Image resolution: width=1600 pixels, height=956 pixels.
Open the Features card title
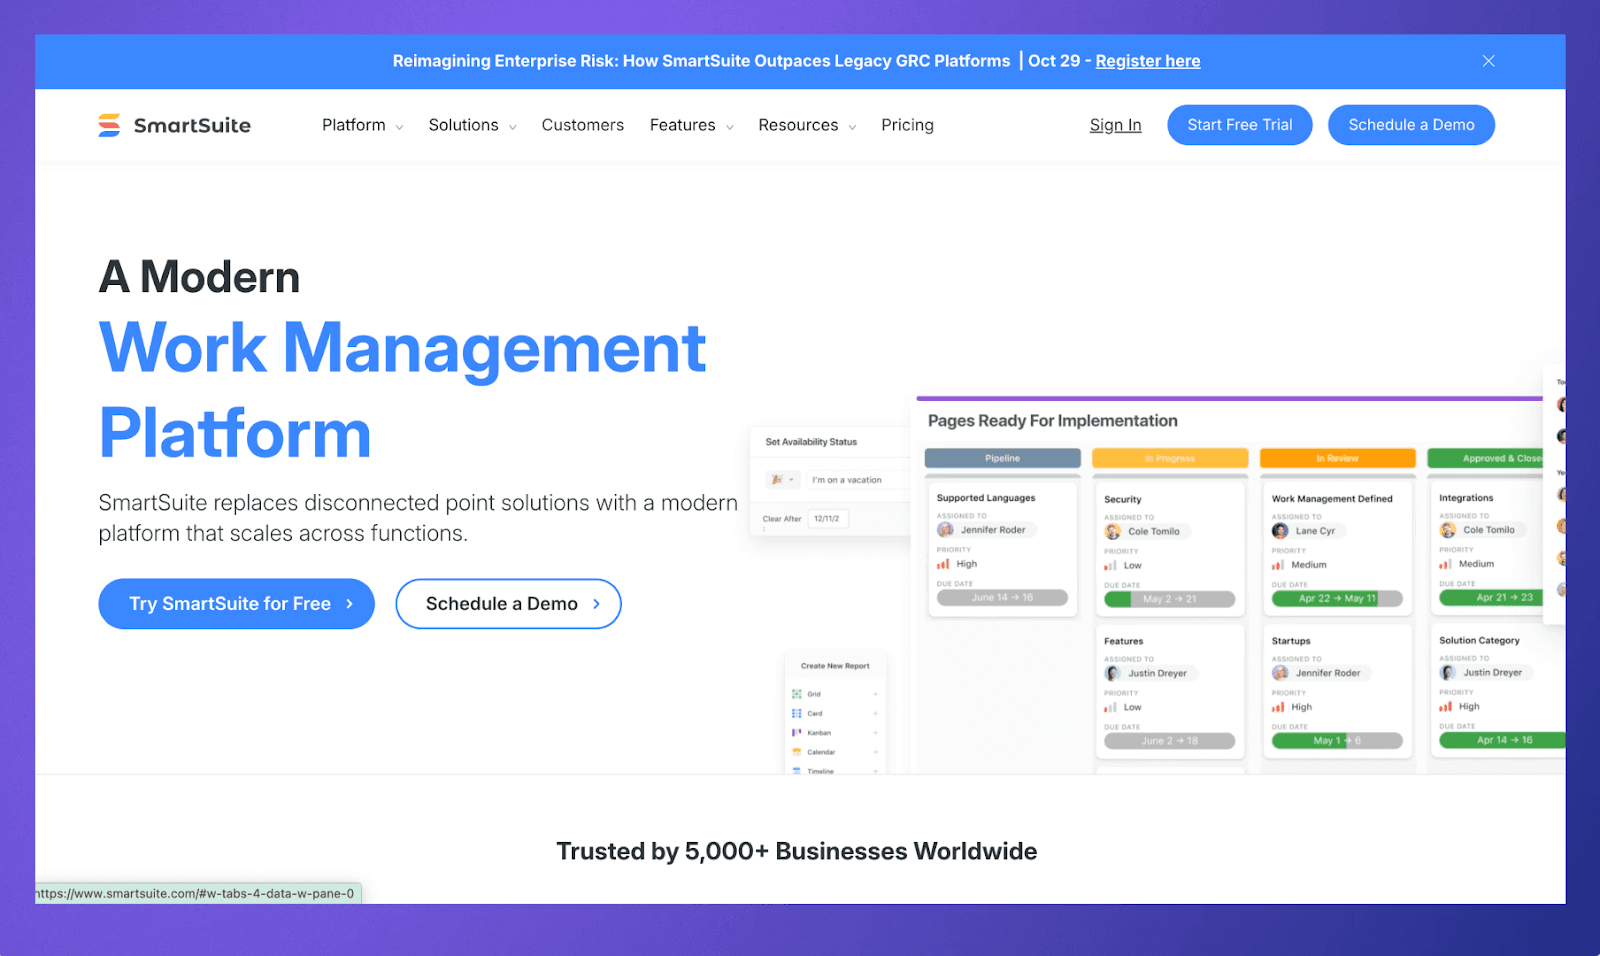tap(1123, 641)
